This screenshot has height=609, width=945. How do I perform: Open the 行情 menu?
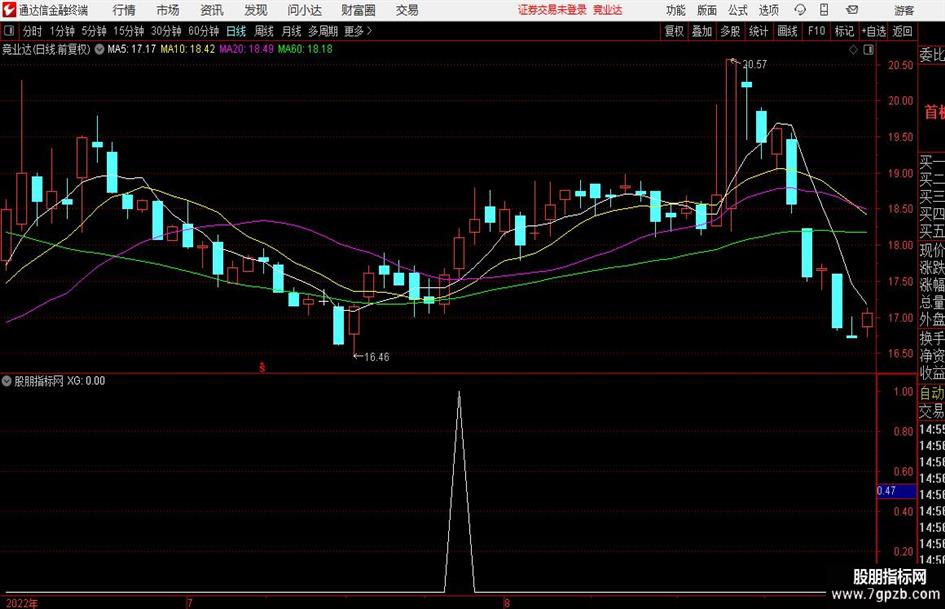click(x=124, y=10)
